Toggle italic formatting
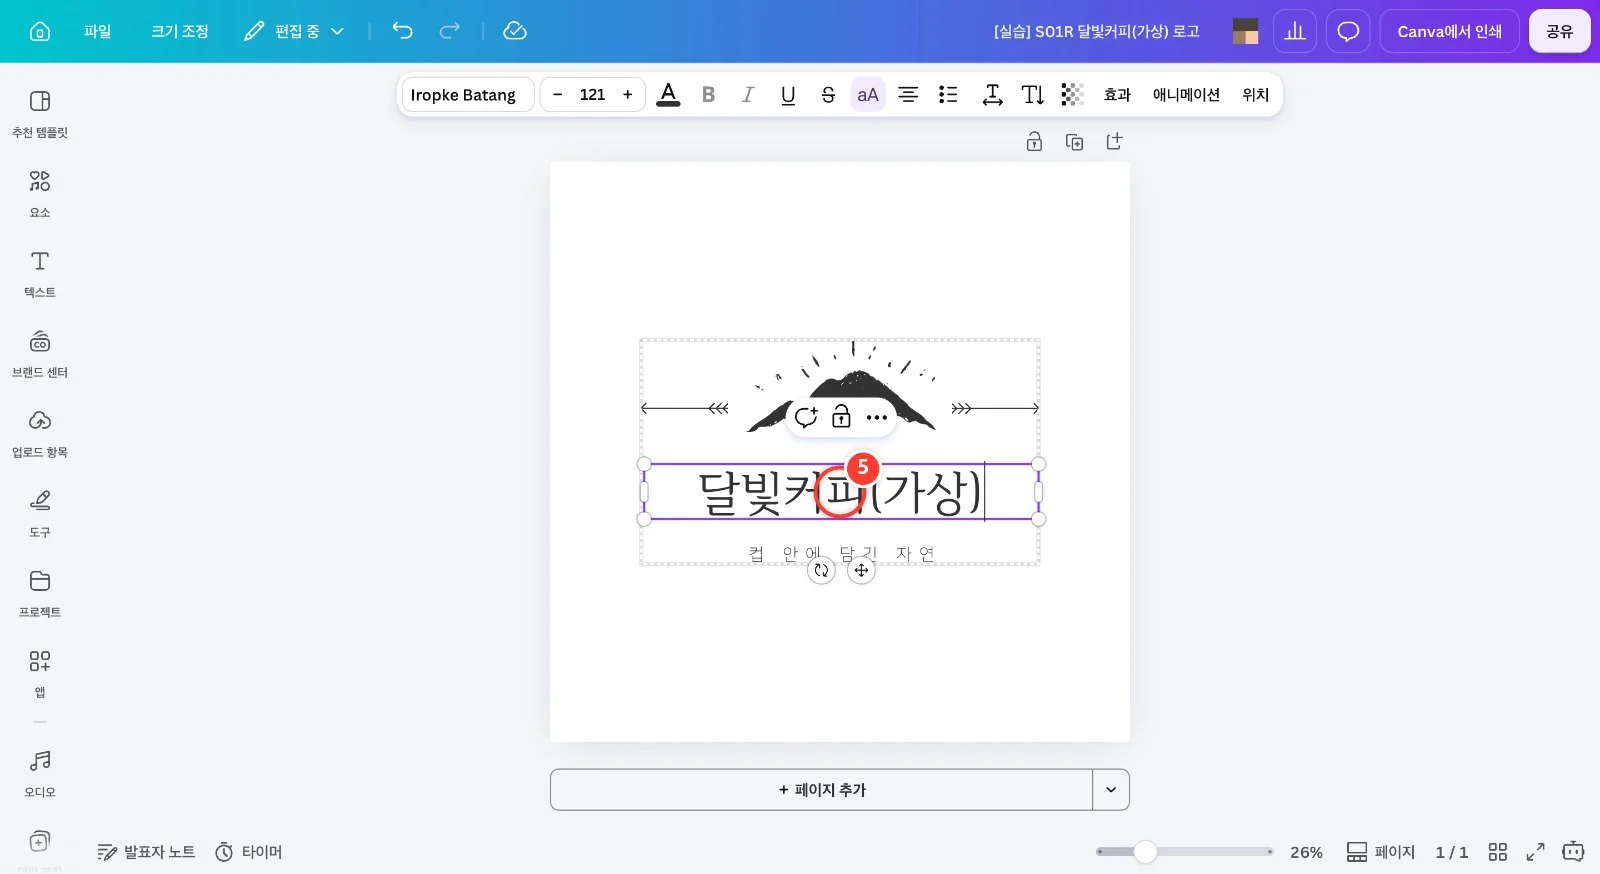The width and height of the screenshot is (1600, 874). tap(748, 95)
